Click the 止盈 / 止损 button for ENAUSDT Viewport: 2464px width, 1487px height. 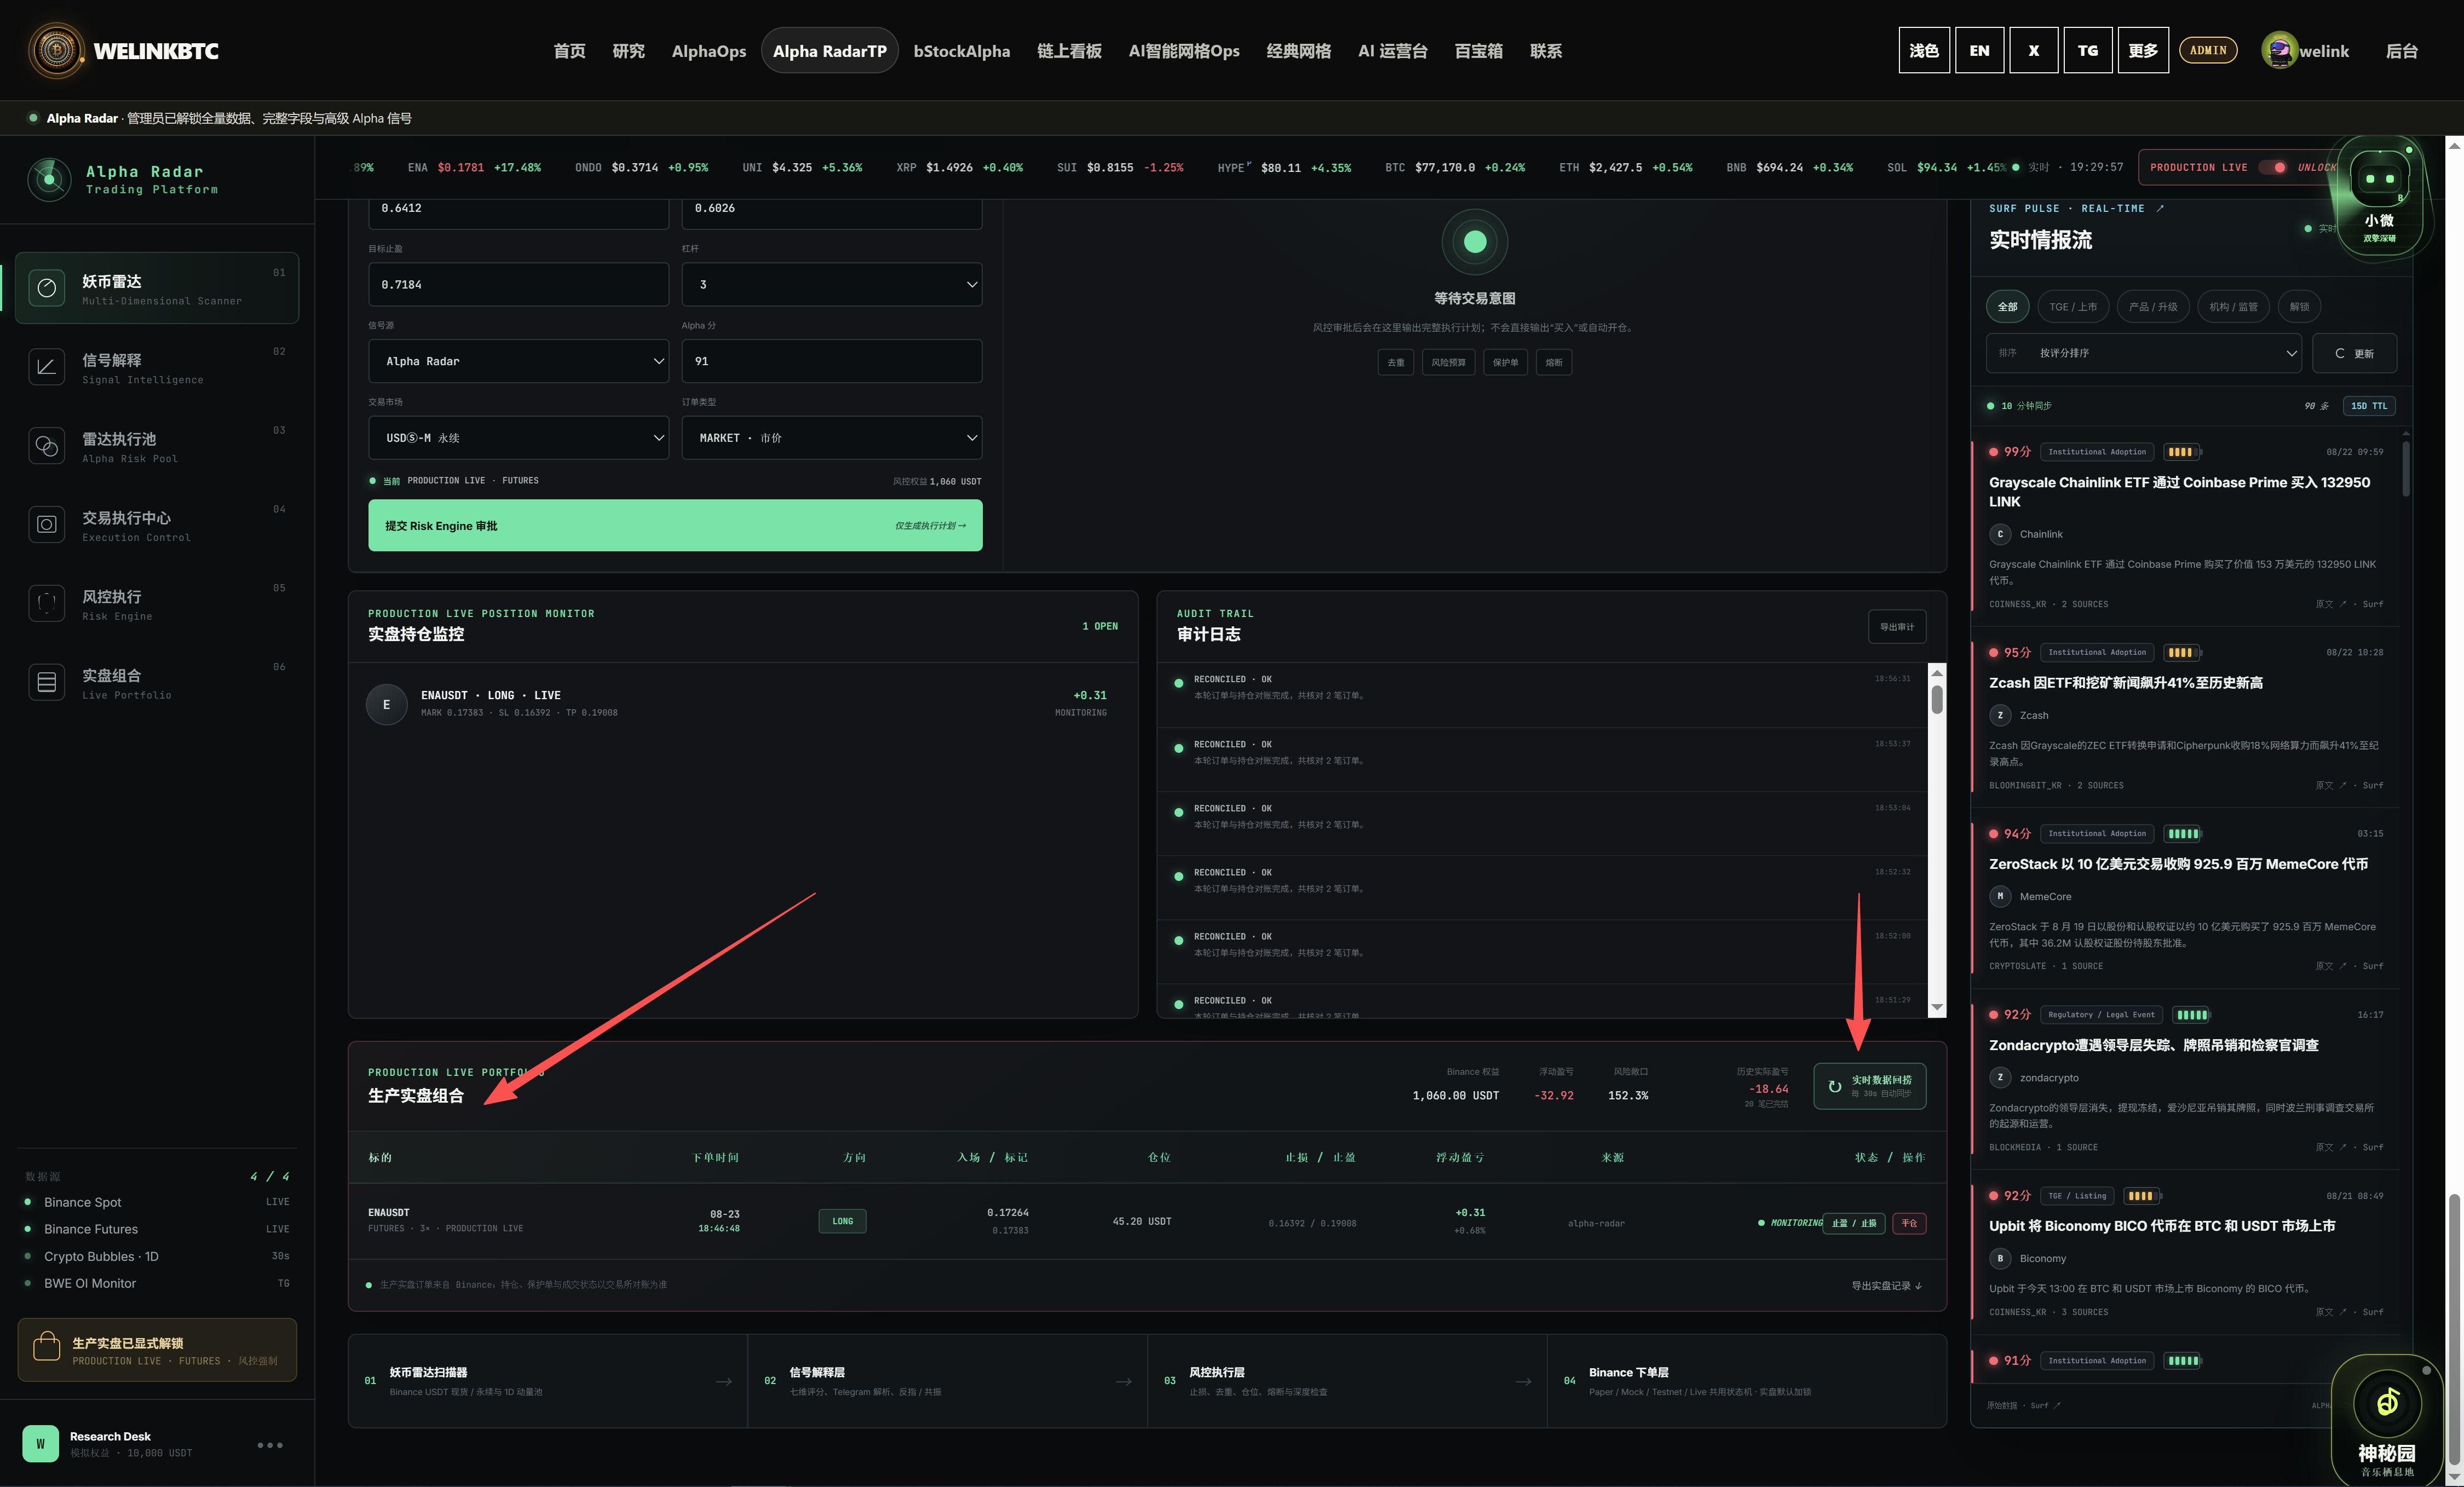1854,1223
